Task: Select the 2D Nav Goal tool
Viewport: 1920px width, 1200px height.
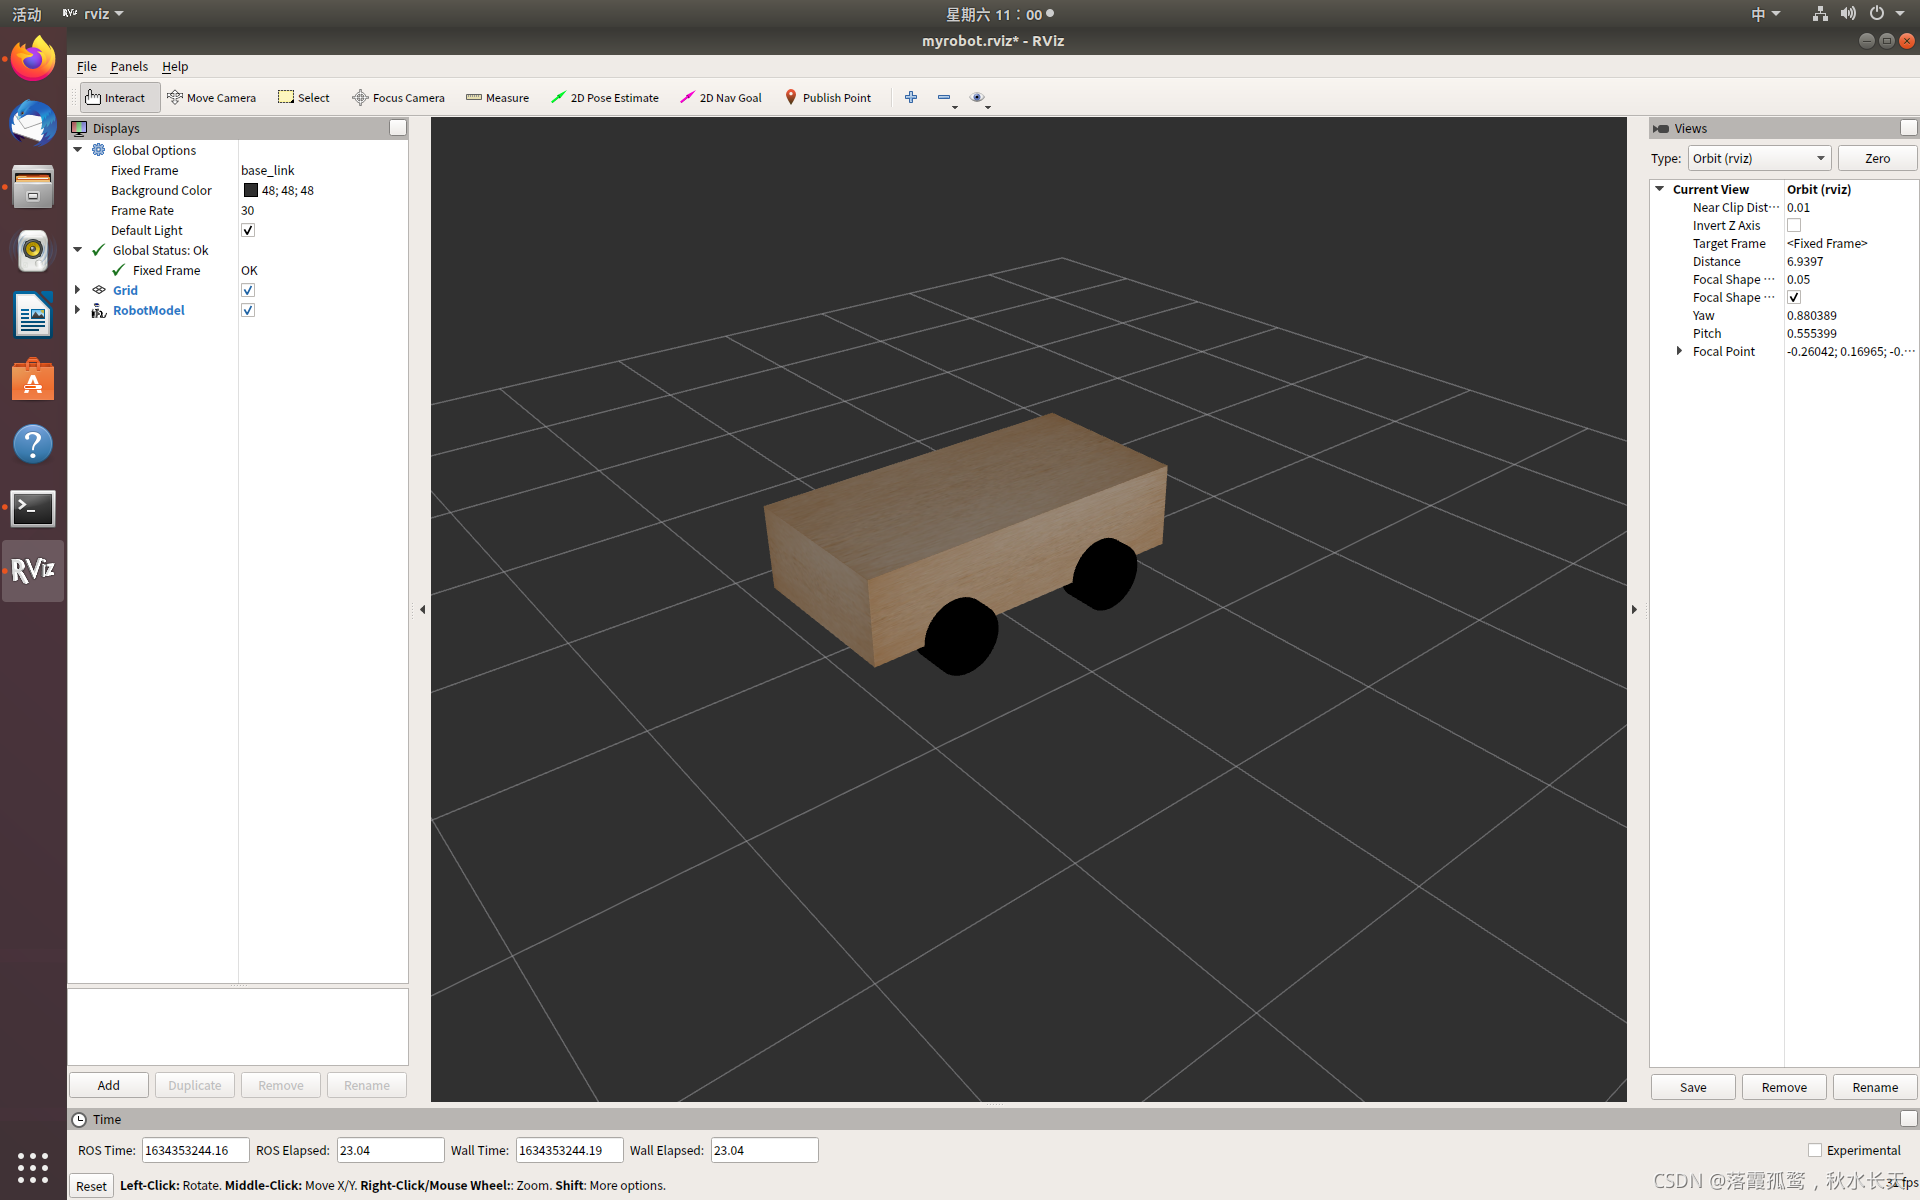Action: pos(721,98)
